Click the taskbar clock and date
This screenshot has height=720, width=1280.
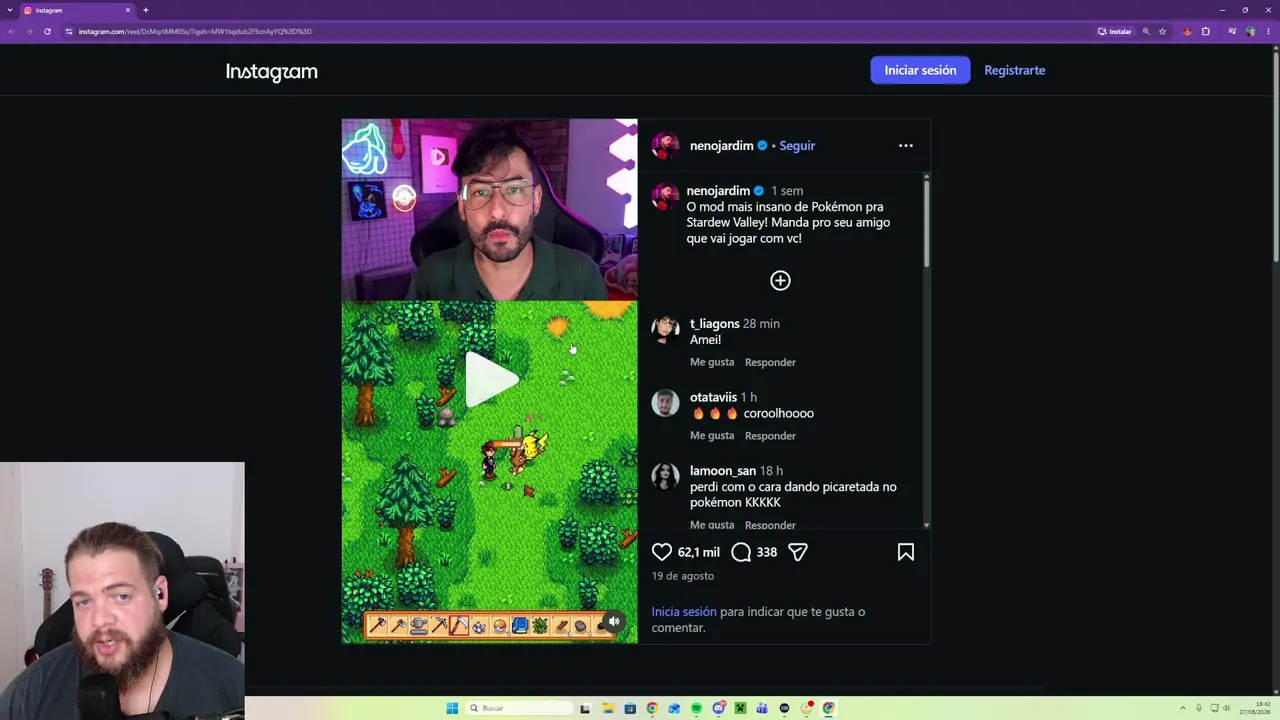1254,708
